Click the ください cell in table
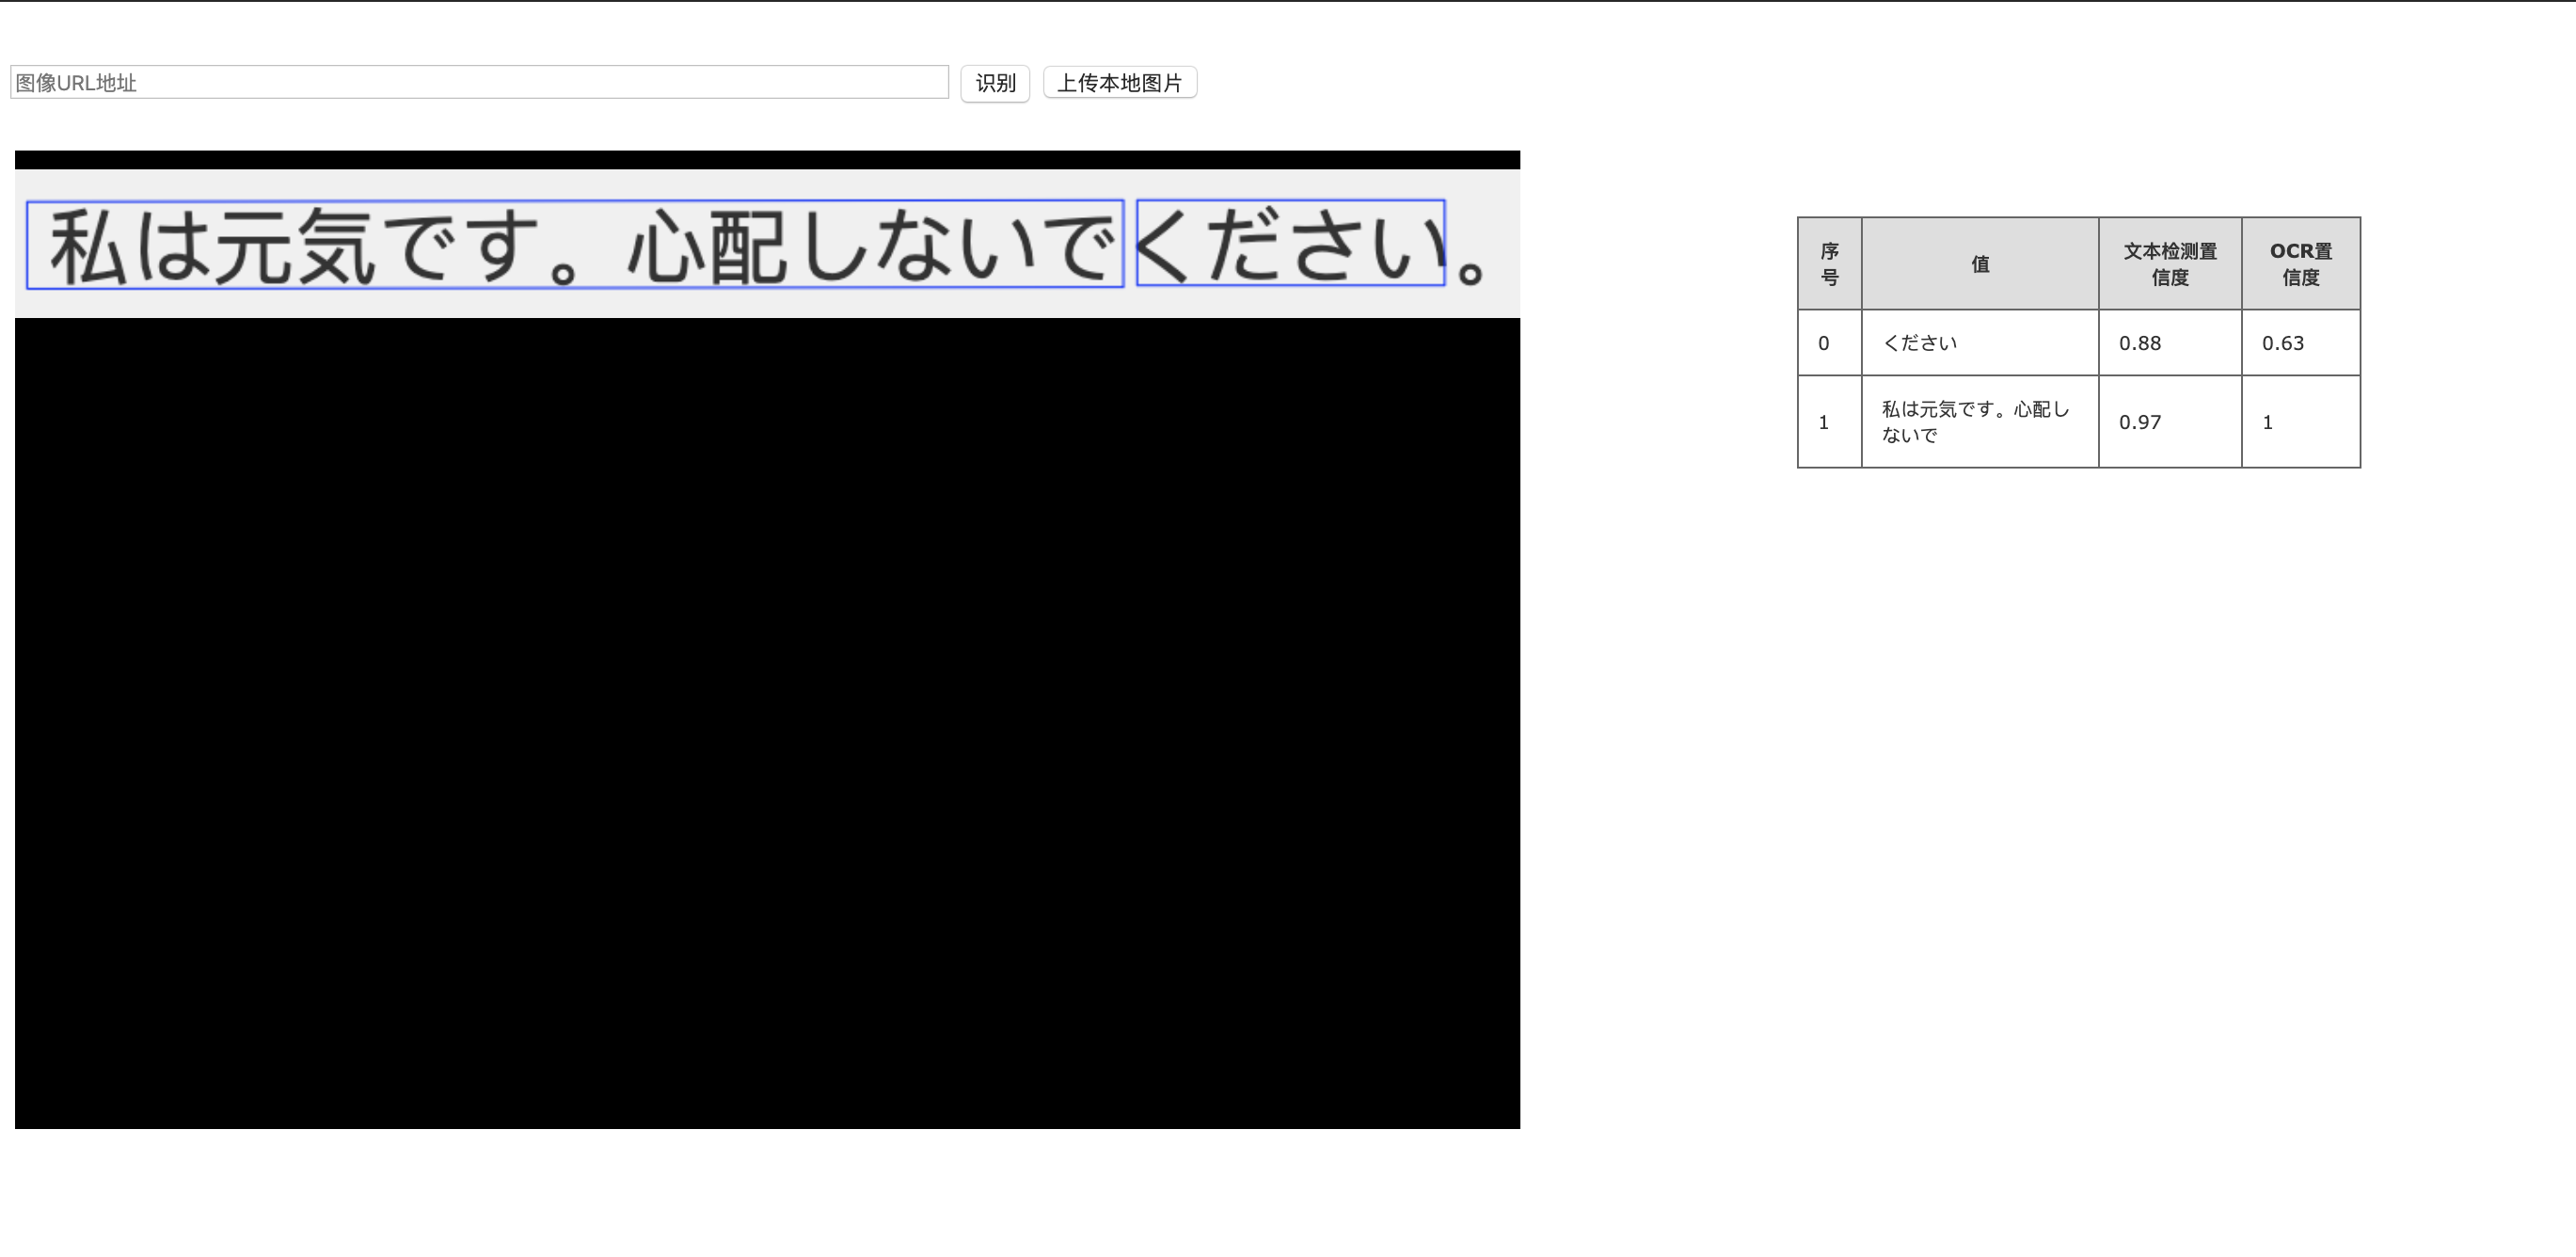 pos(1980,343)
